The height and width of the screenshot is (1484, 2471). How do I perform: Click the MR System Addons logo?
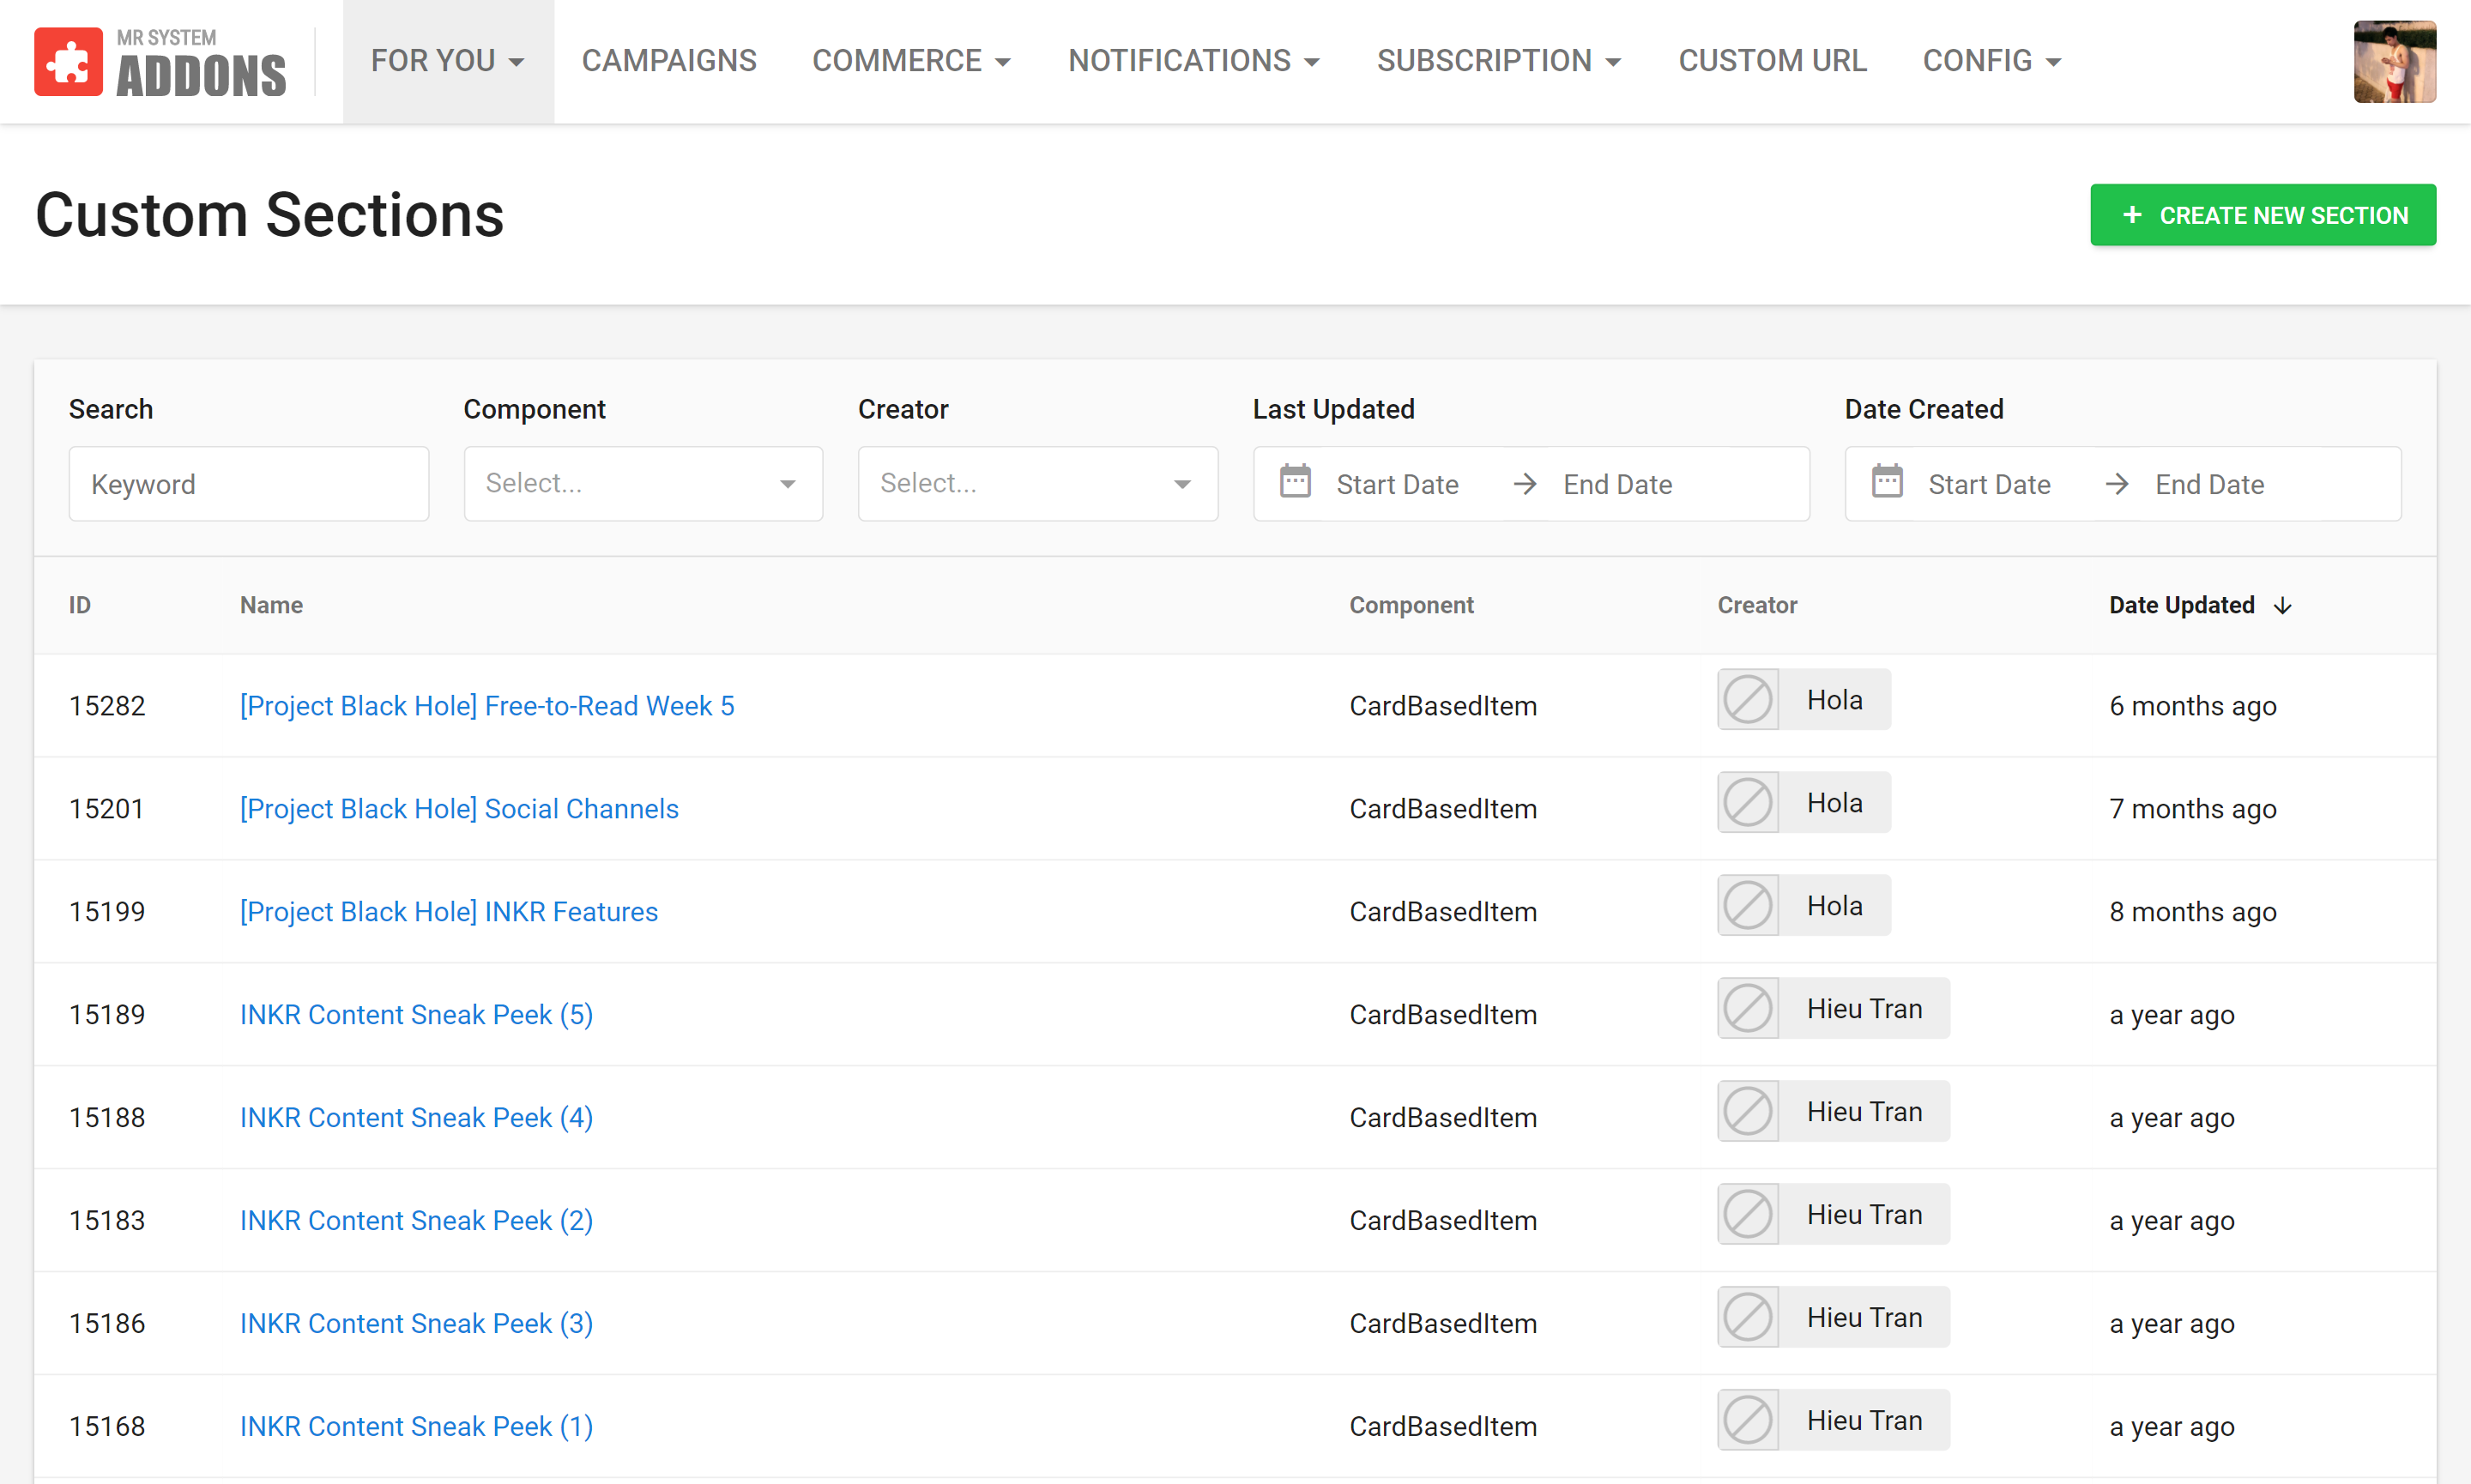pos(160,62)
